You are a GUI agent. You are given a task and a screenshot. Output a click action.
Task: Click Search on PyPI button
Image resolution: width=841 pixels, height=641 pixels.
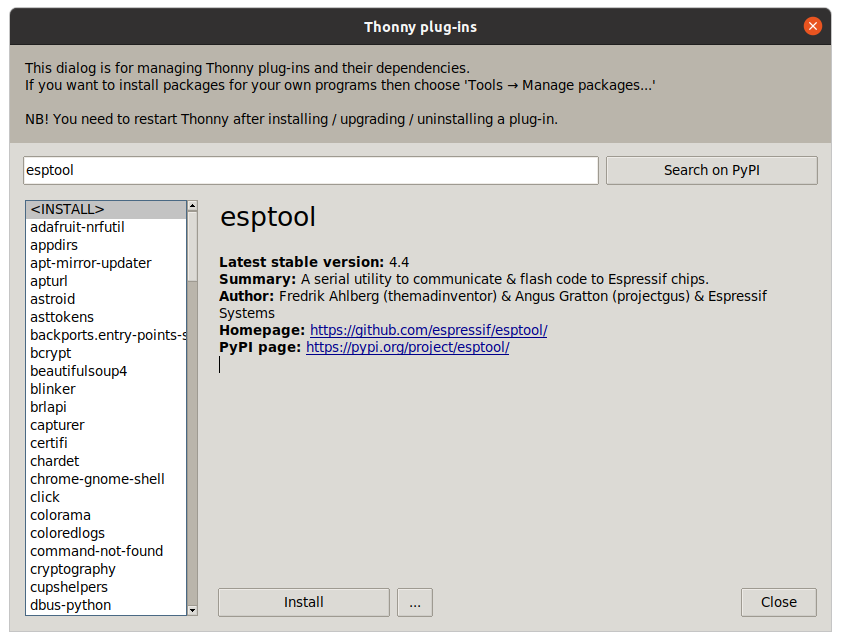(x=711, y=171)
